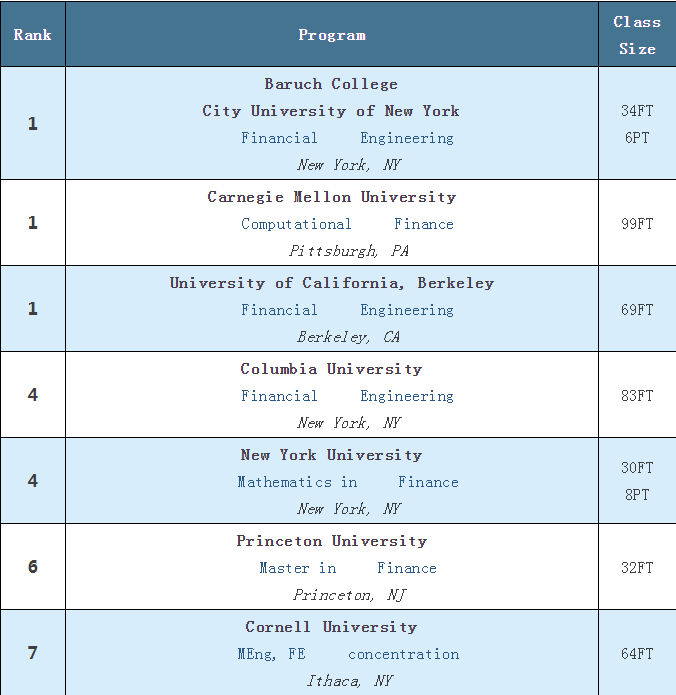
Task: Click the Rank column header
Action: coord(32,35)
